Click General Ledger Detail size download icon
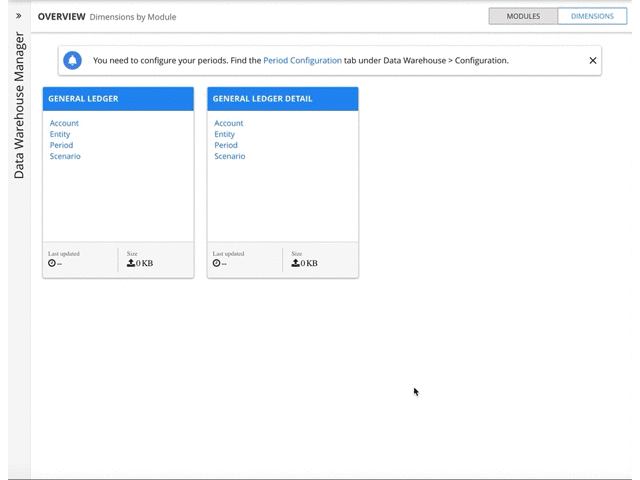 pyautogui.click(x=295, y=263)
